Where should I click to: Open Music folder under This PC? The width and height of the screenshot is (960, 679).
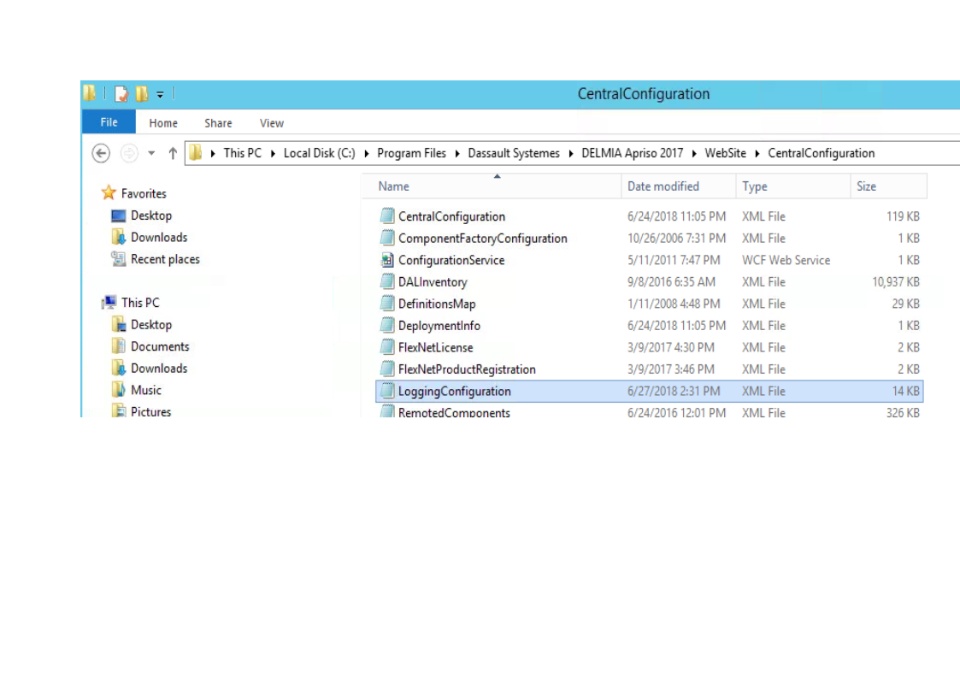[146, 390]
